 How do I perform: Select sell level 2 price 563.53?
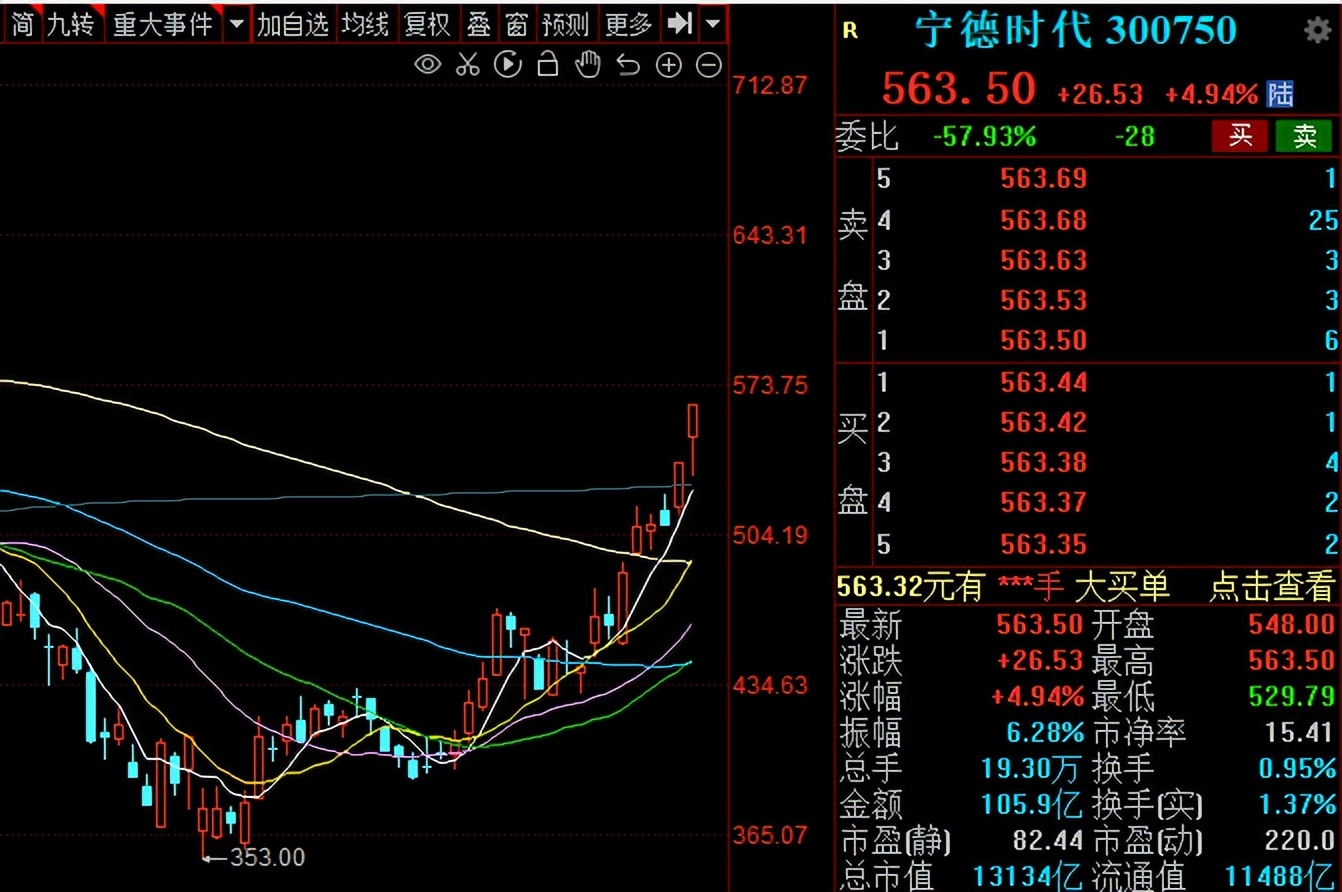[x=1043, y=300]
